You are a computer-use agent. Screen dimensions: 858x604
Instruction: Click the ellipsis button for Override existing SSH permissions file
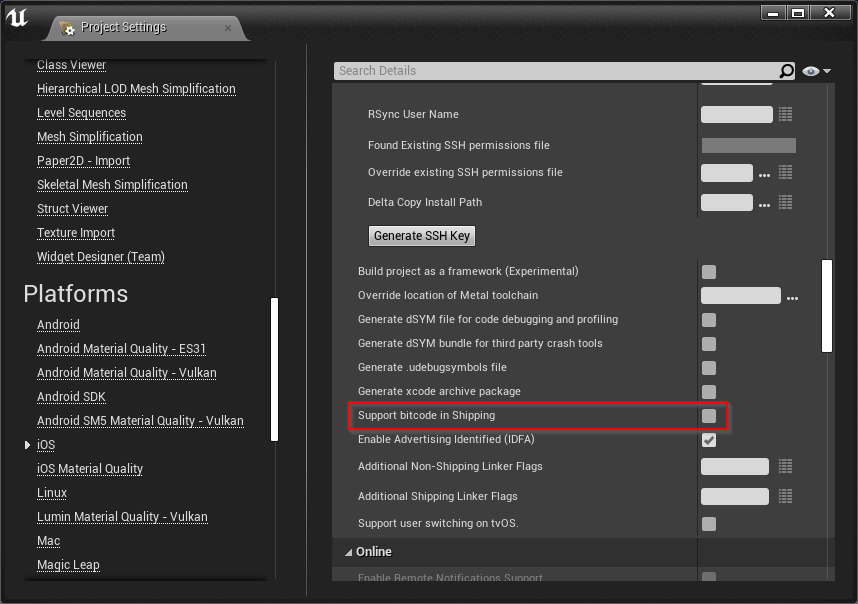(x=764, y=173)
